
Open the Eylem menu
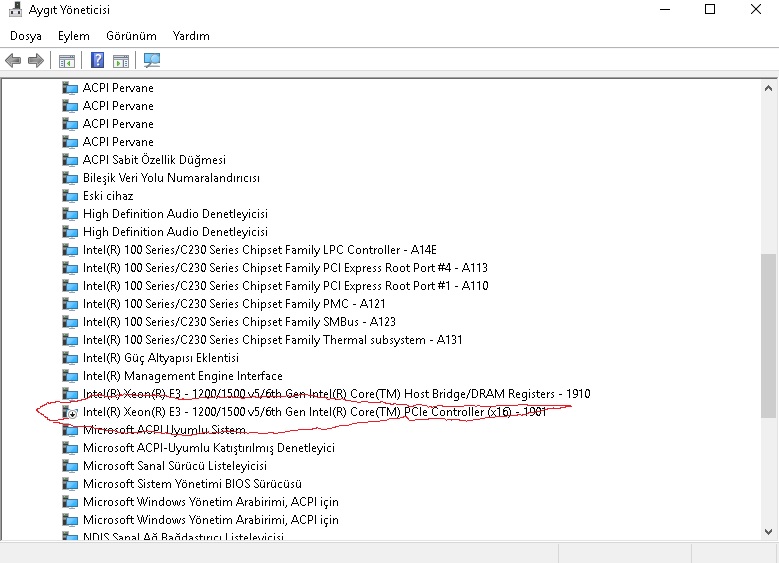74,36
